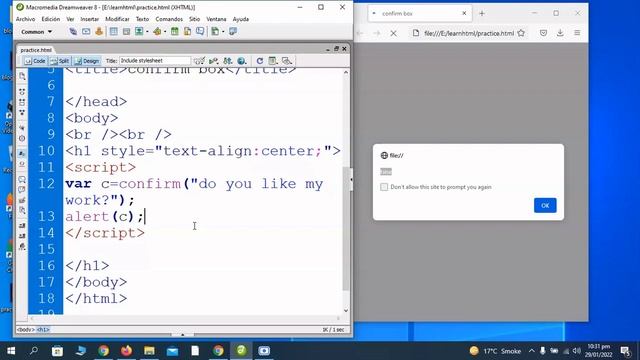Open taskbar Search icon
Screen dimensions: 640x360
[34, 351]
